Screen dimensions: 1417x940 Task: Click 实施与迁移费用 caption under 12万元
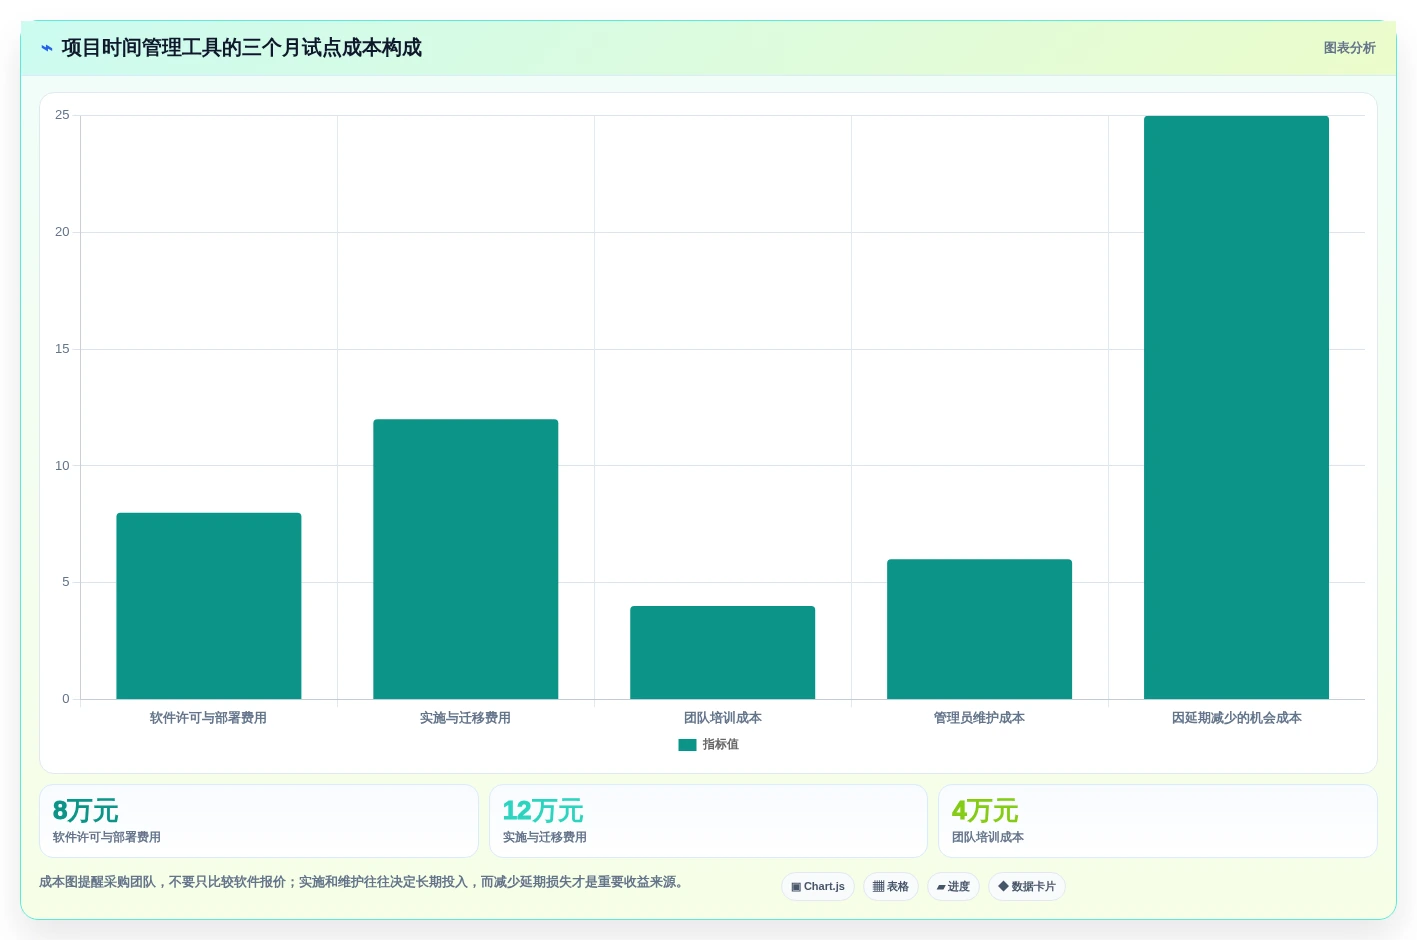[545, 837]
